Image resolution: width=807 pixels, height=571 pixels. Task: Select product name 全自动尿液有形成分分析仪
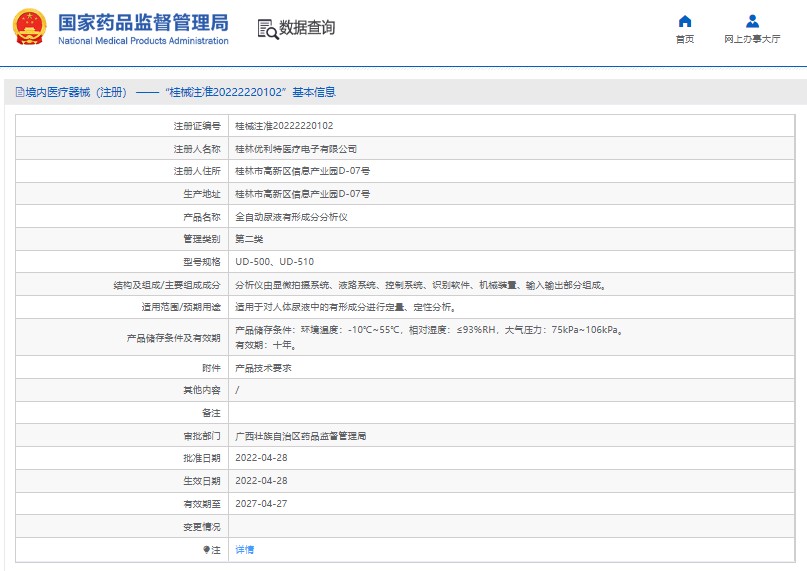(291, 217)
